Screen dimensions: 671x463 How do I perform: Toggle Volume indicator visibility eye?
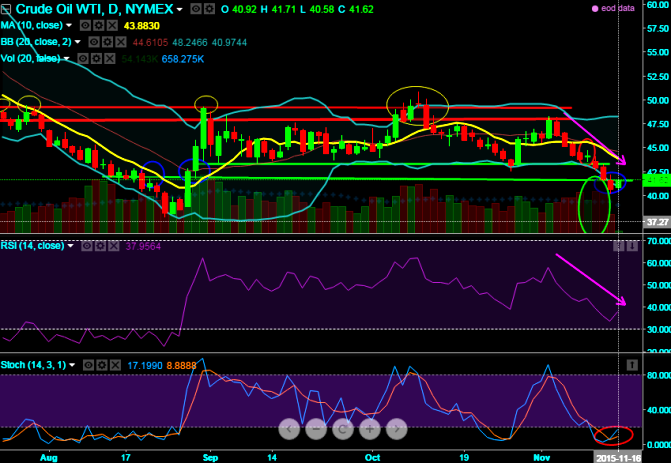pos(83,59)
